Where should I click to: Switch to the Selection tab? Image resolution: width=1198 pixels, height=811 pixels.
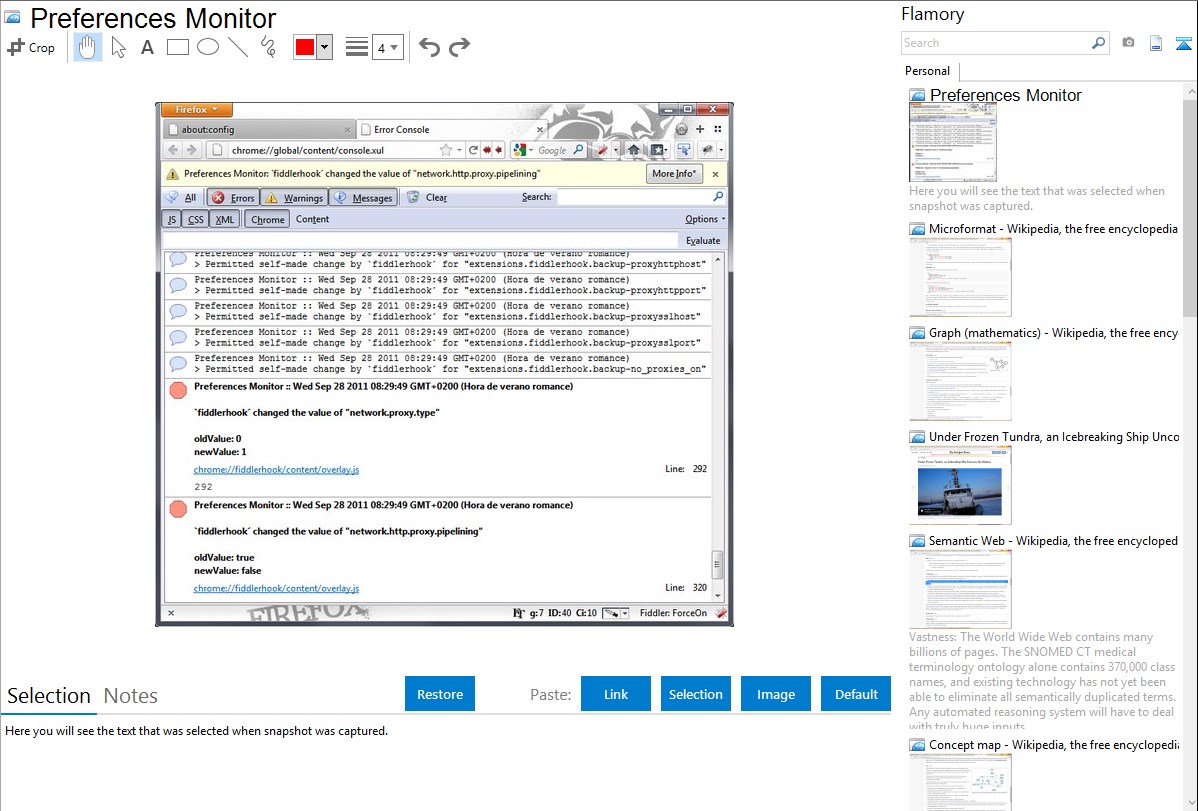[x=49, y=696]
